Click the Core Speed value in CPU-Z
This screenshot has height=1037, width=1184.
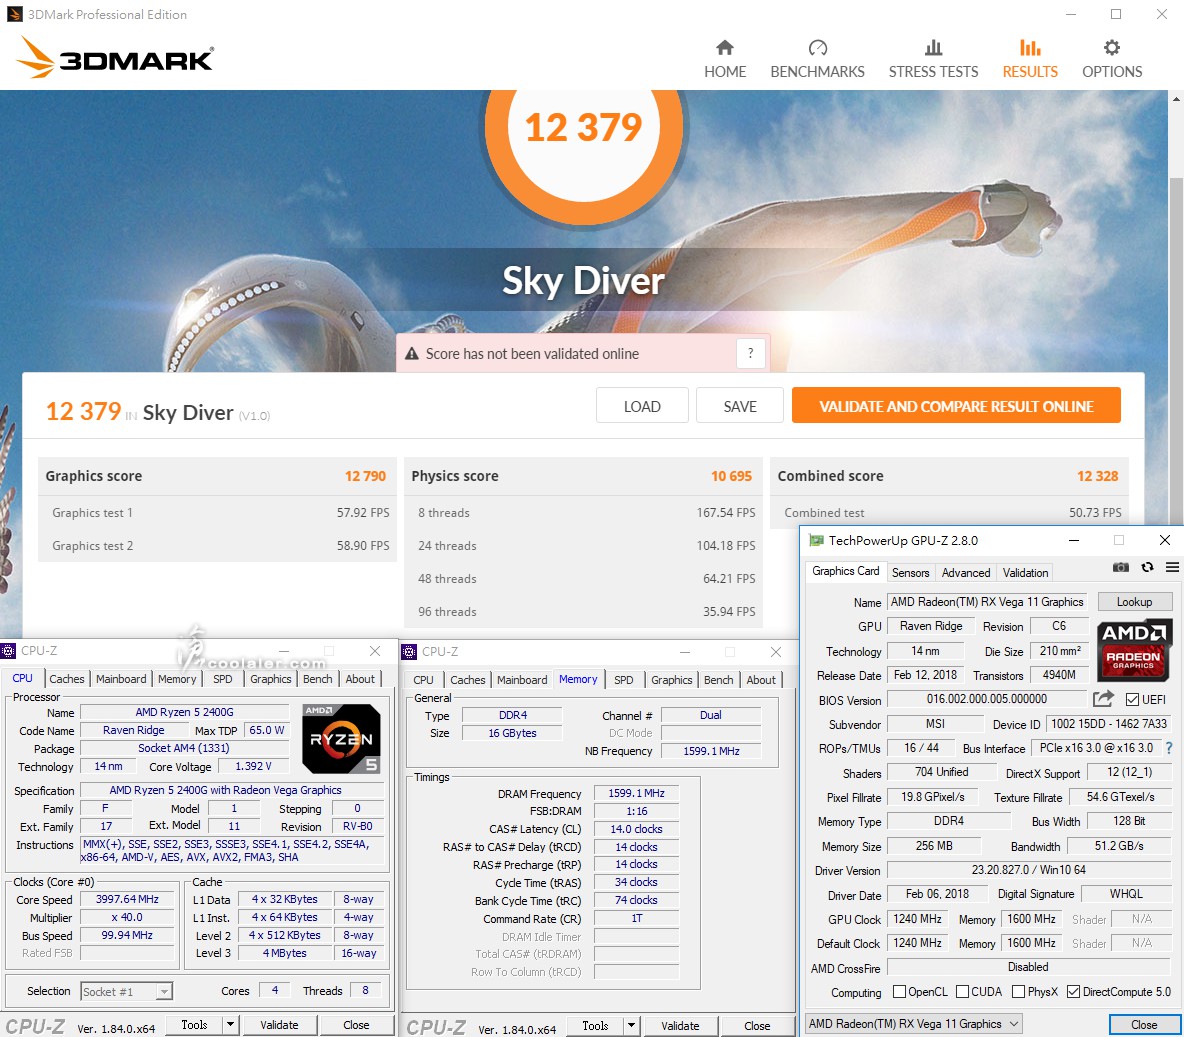point(127,899)
